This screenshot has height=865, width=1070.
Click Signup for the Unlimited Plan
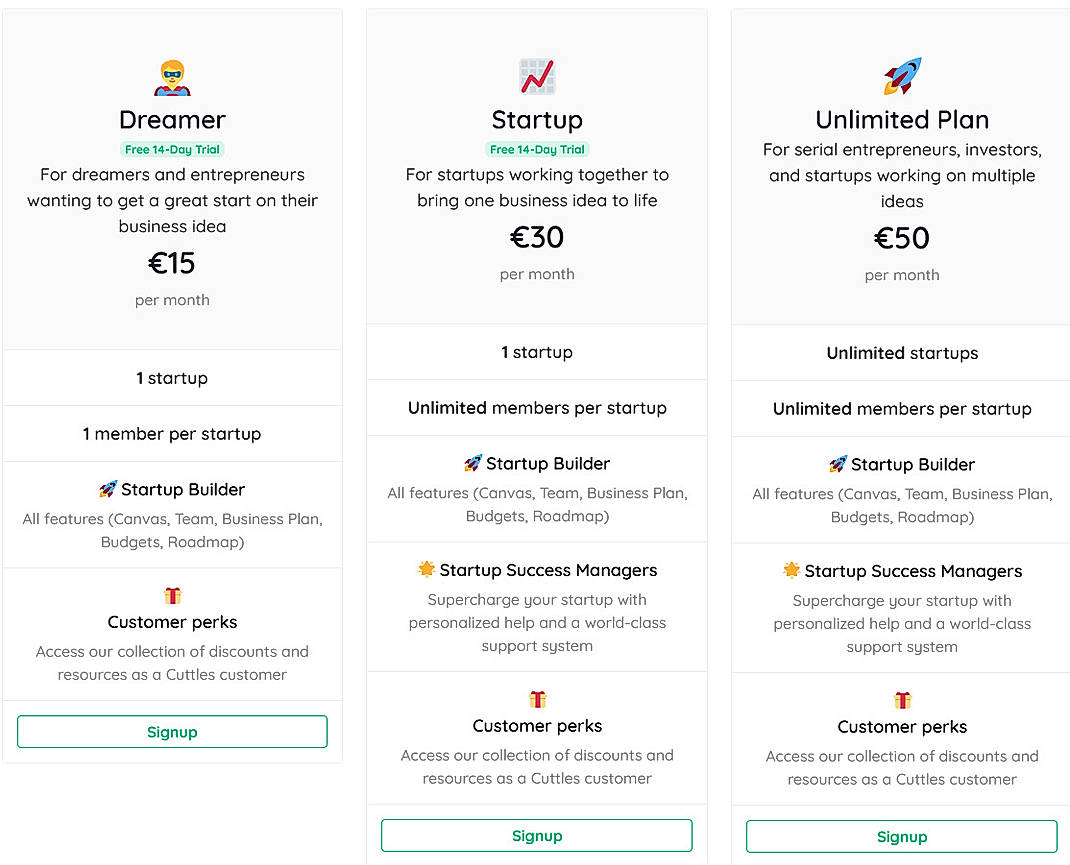click(902, 837)
